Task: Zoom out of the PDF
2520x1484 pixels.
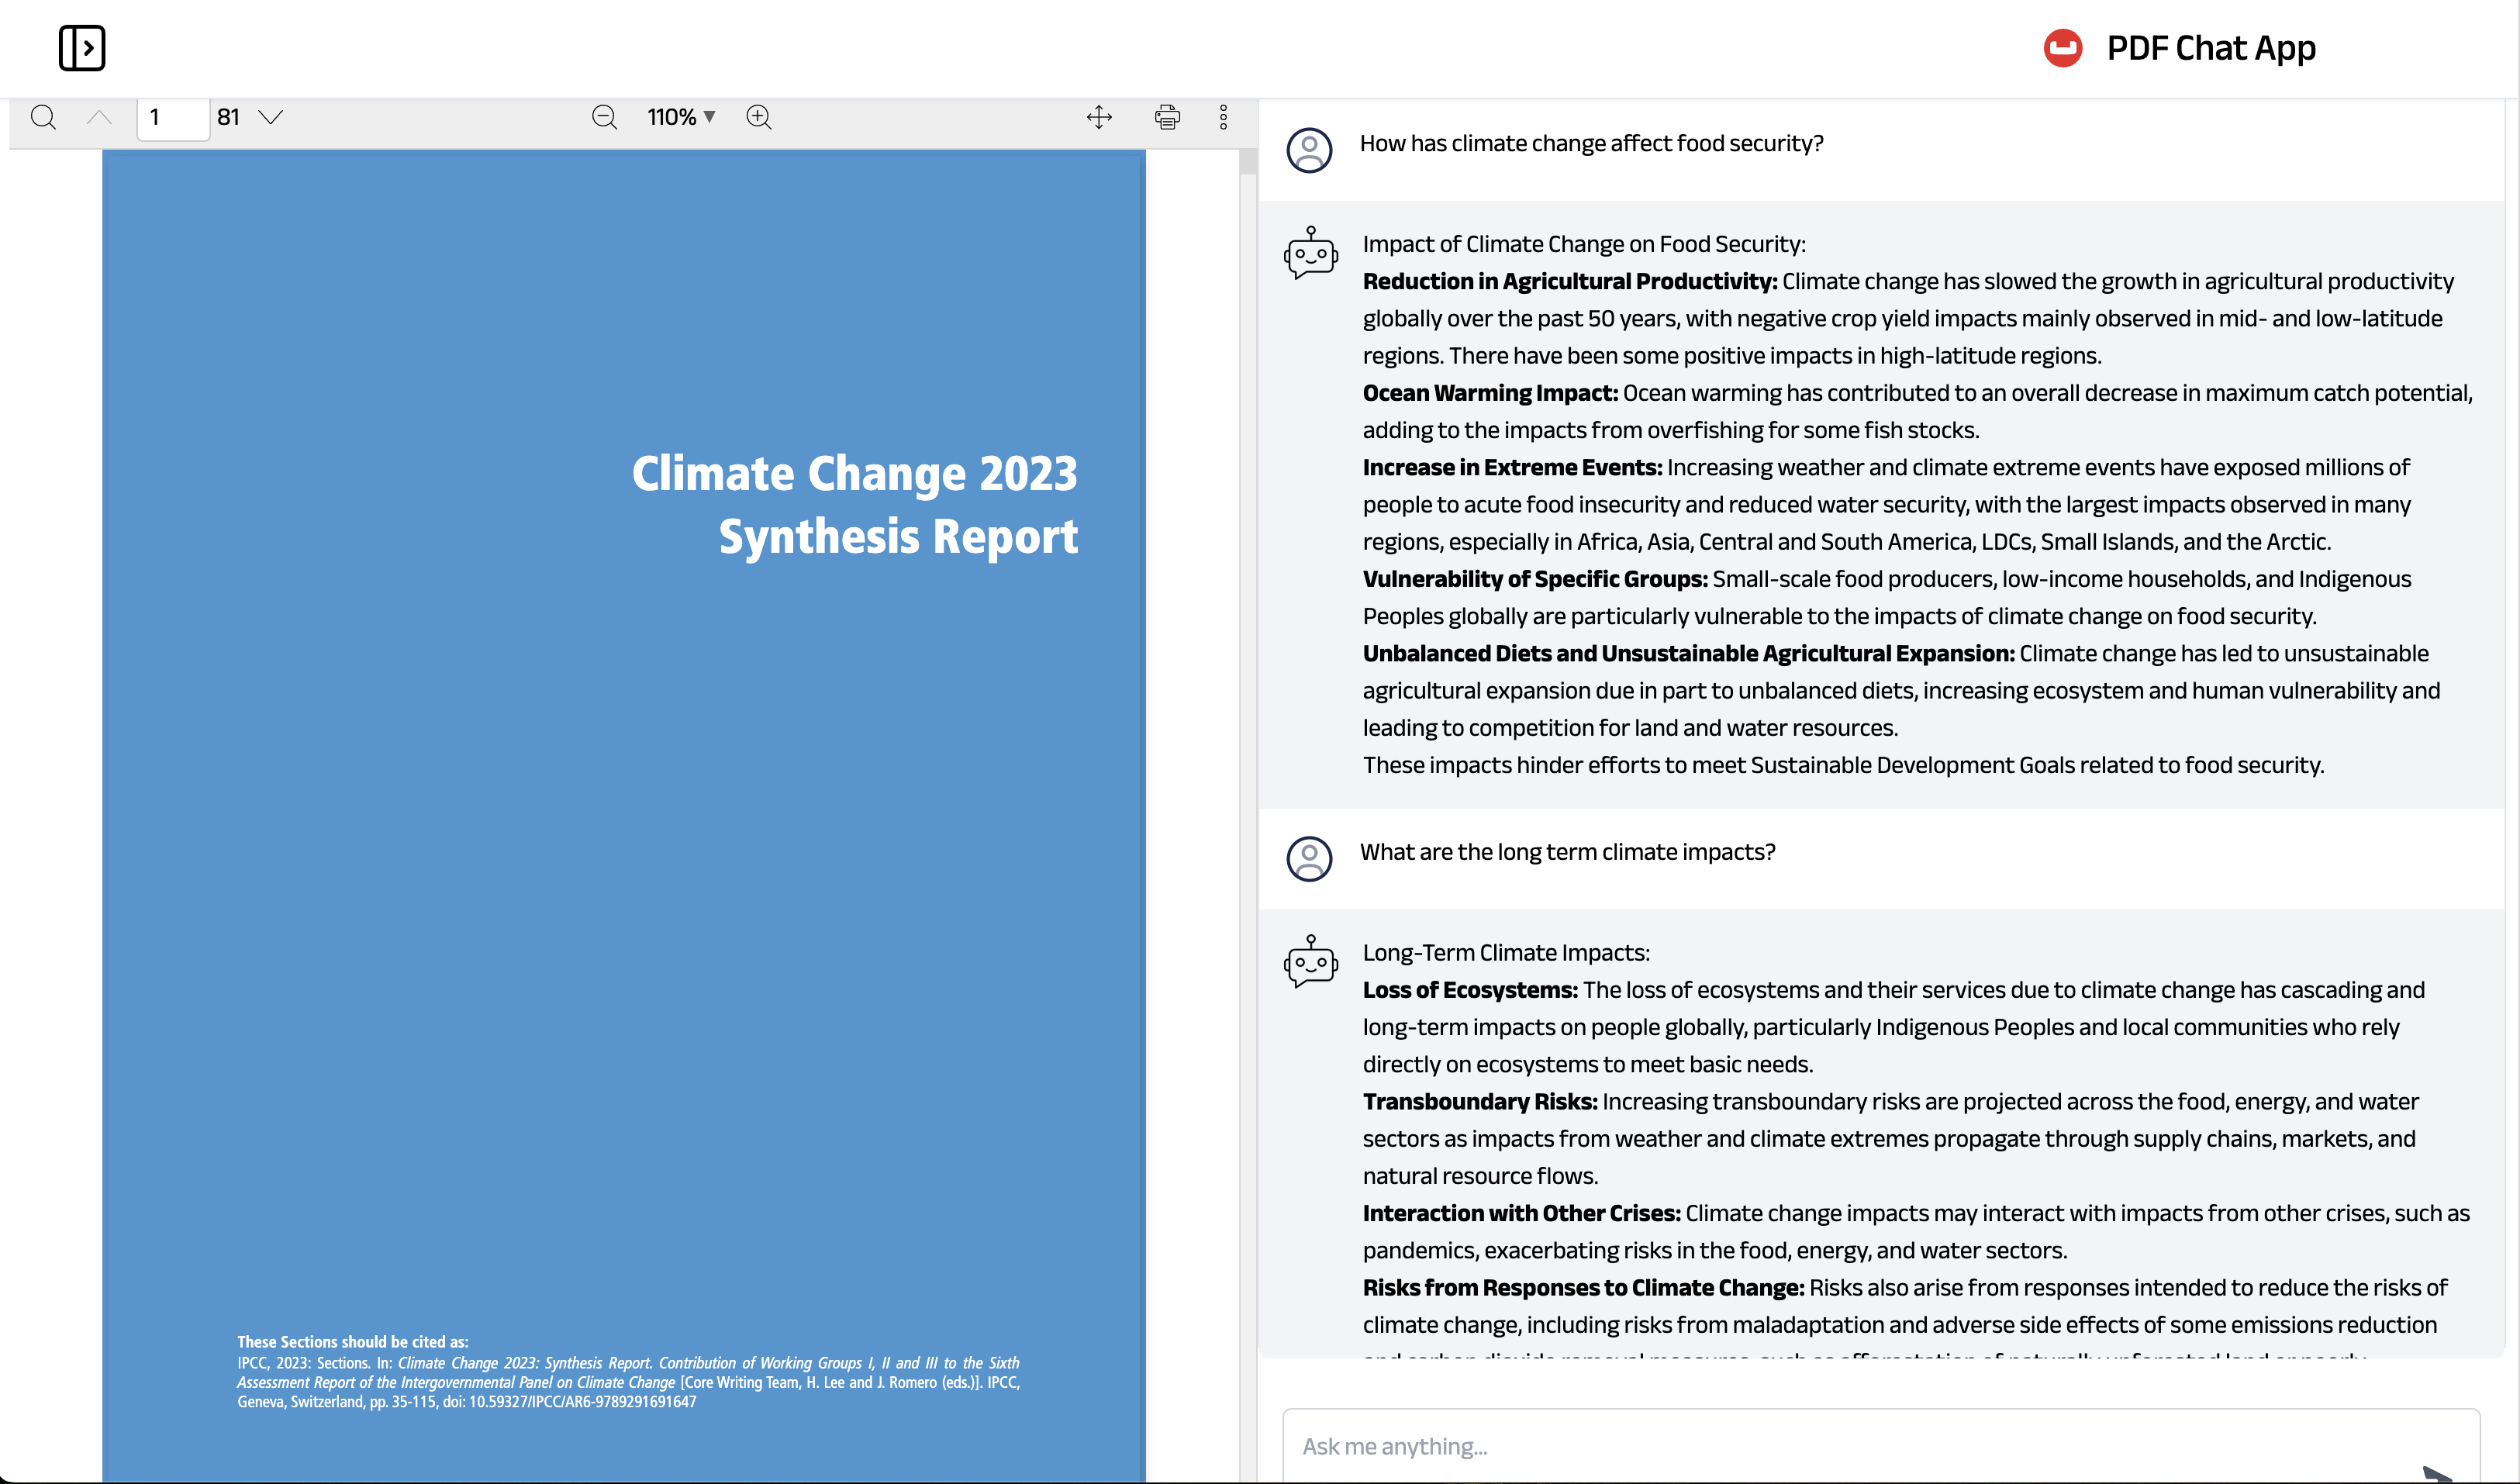Action: click(604, 117)
